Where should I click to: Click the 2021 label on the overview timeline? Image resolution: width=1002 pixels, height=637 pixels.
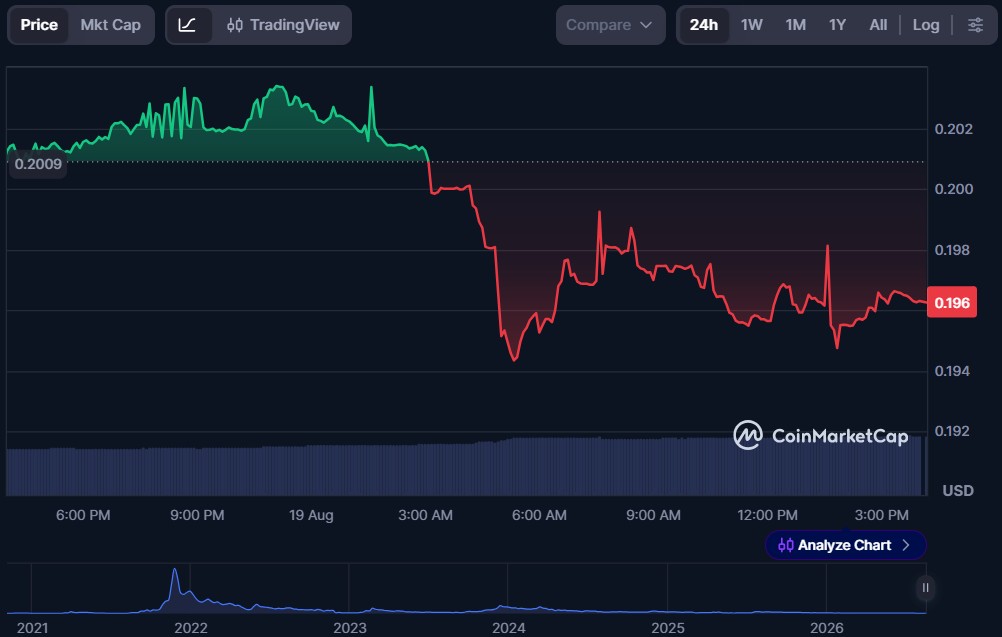pyautogui.click(x=32, y=628)
